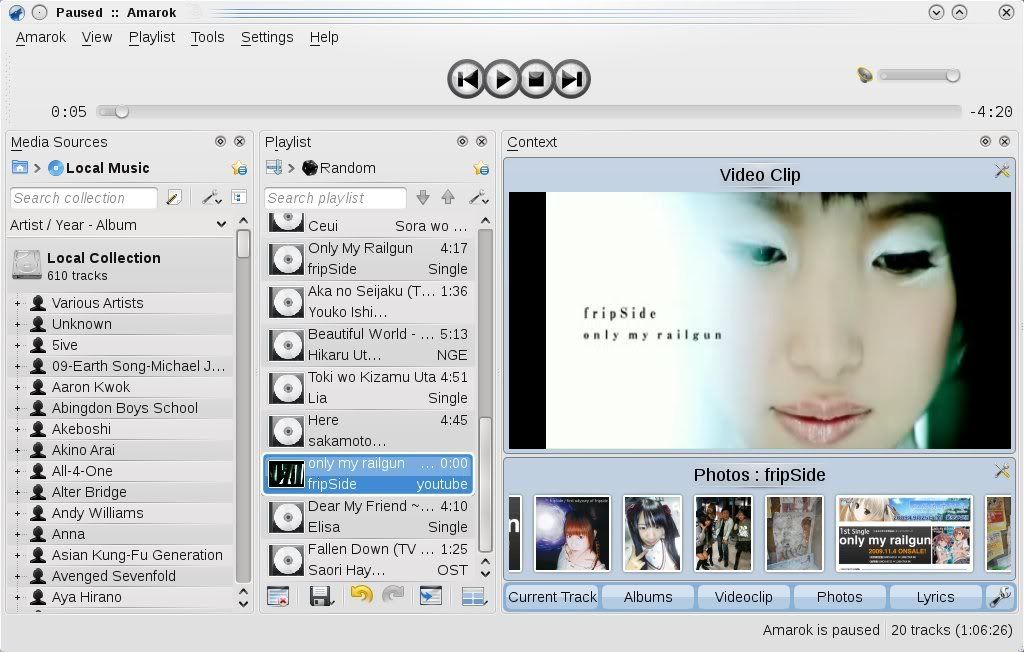This screenshot has height=652, width=1024.
Task: Go to Media Sources home folder icon
Action: click(x=20, y=168)
